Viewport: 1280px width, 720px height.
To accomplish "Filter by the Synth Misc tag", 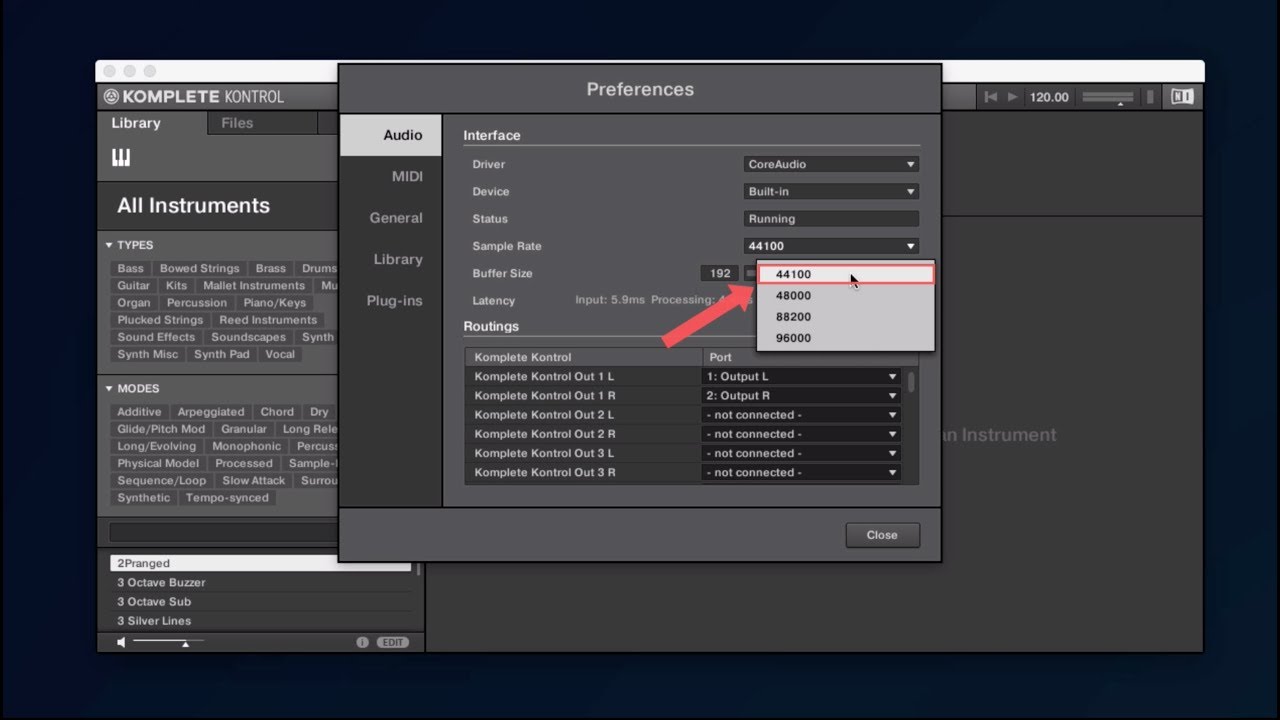I will (x=148, y=354).
